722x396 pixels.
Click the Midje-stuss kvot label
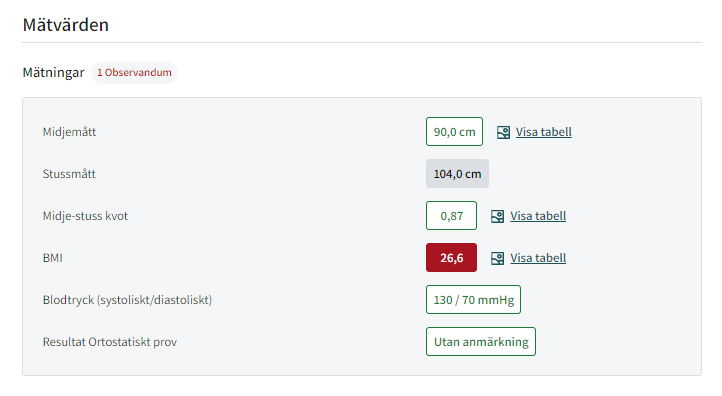(x=85, y=216)
